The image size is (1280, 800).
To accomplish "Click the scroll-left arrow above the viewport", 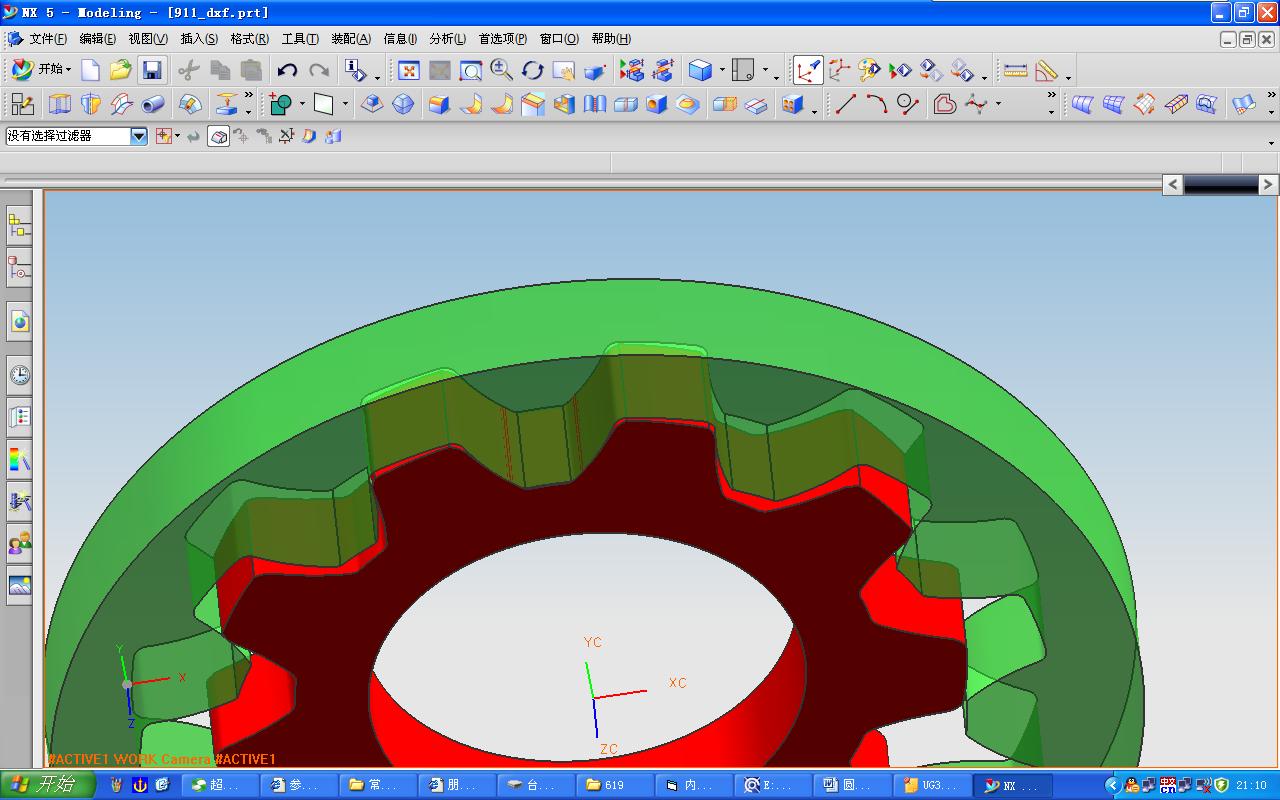I will (1173, 184).
